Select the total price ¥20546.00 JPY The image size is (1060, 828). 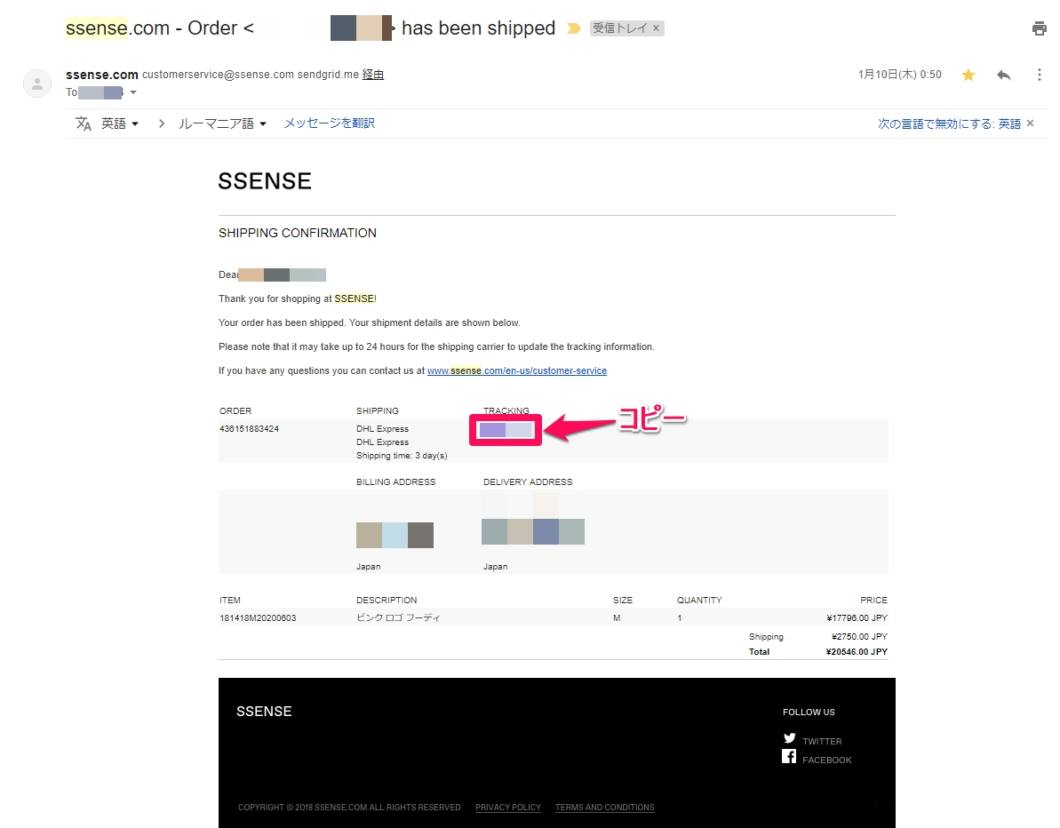[857, 652]
